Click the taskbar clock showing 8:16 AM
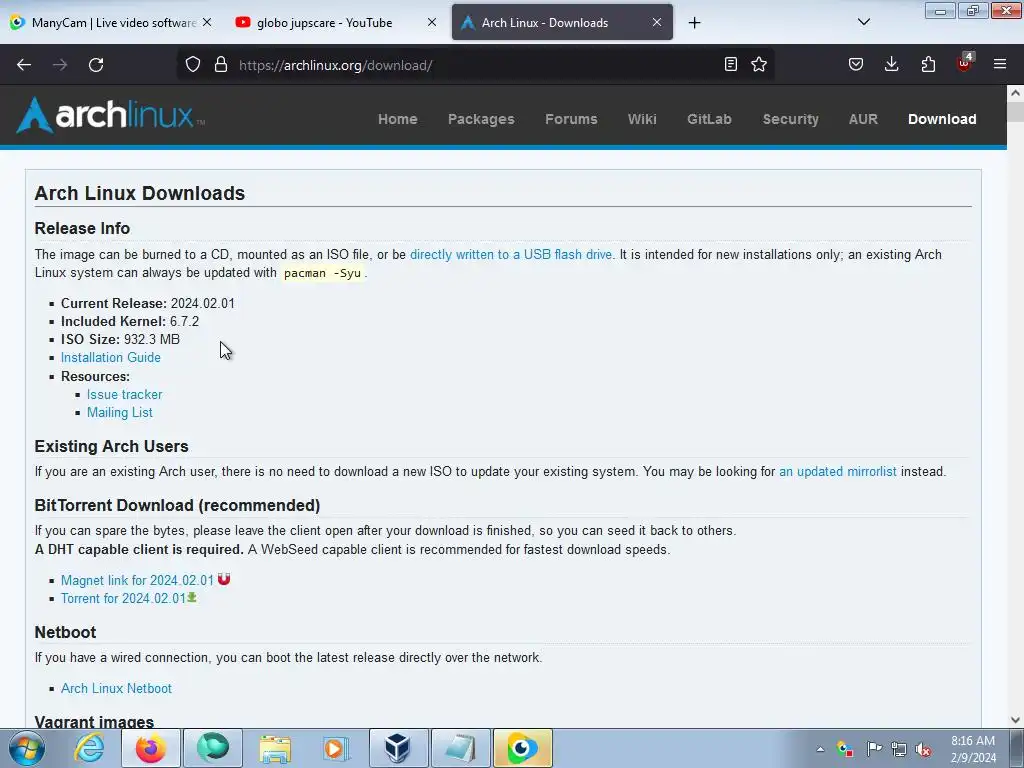 (x=973, y=749)
